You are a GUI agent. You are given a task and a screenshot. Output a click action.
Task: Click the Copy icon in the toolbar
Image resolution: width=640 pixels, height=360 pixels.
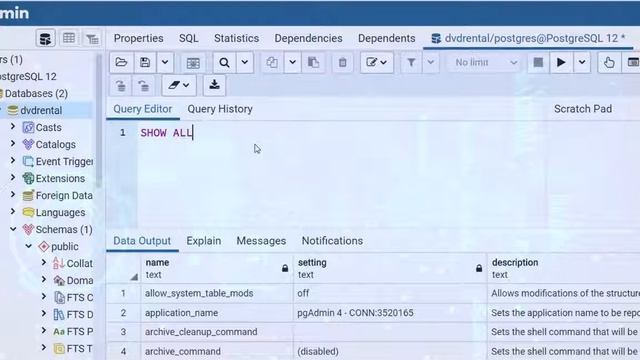click(272, 62)
